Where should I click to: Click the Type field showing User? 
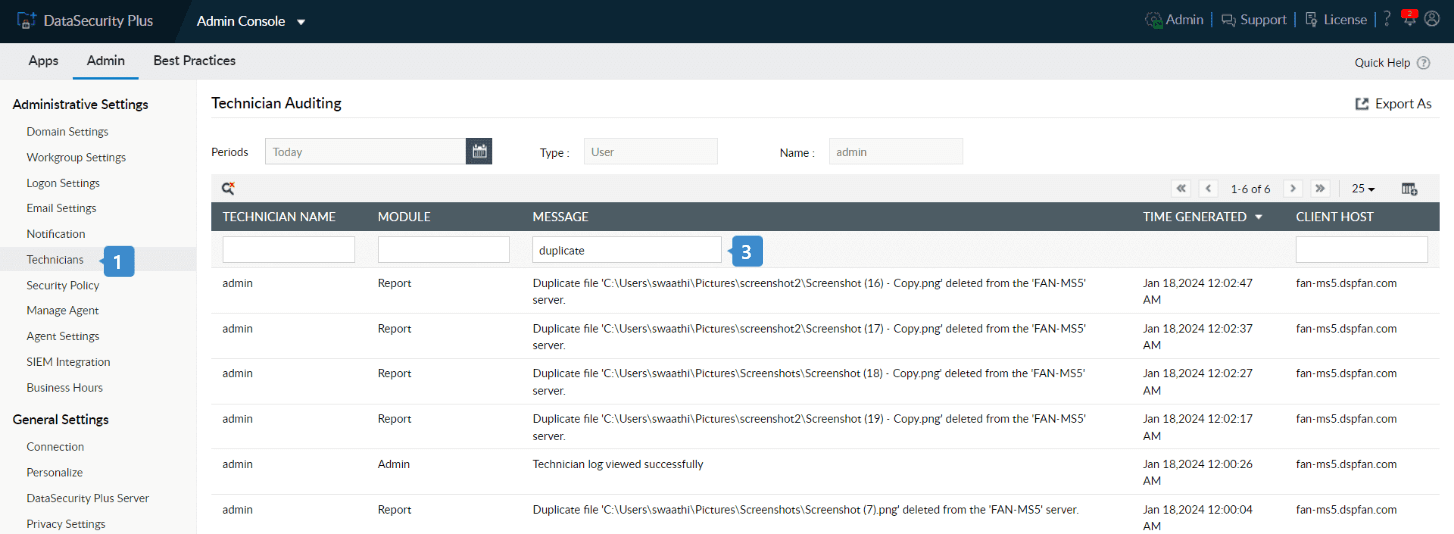click(x=651, y=152)
